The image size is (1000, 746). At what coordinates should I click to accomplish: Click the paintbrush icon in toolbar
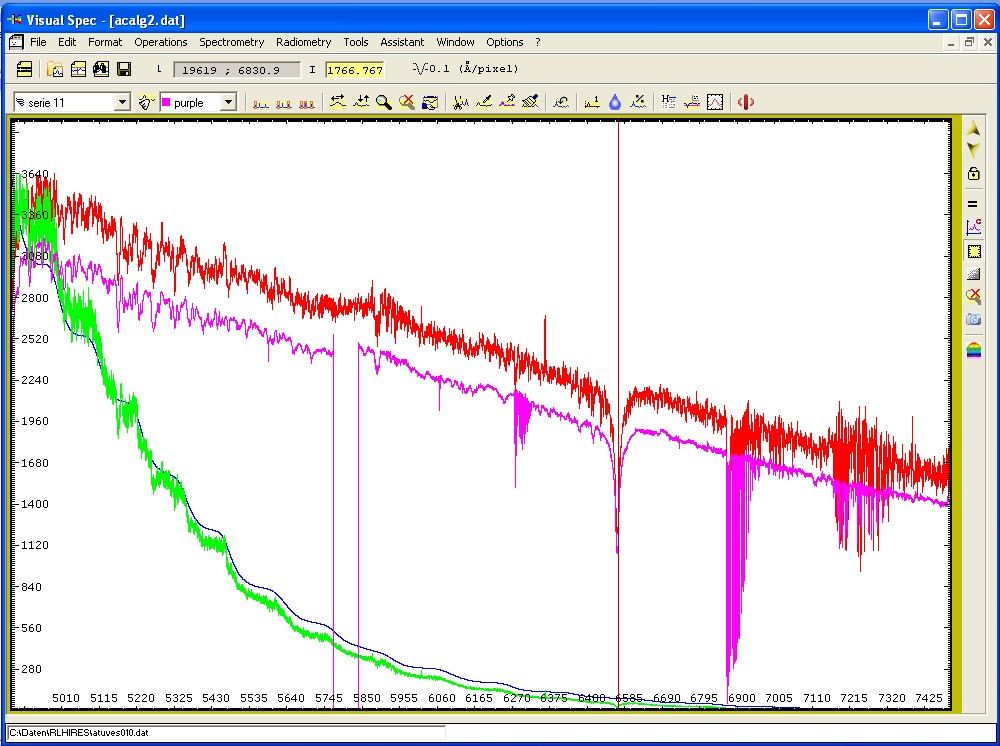tap(531, 102)
